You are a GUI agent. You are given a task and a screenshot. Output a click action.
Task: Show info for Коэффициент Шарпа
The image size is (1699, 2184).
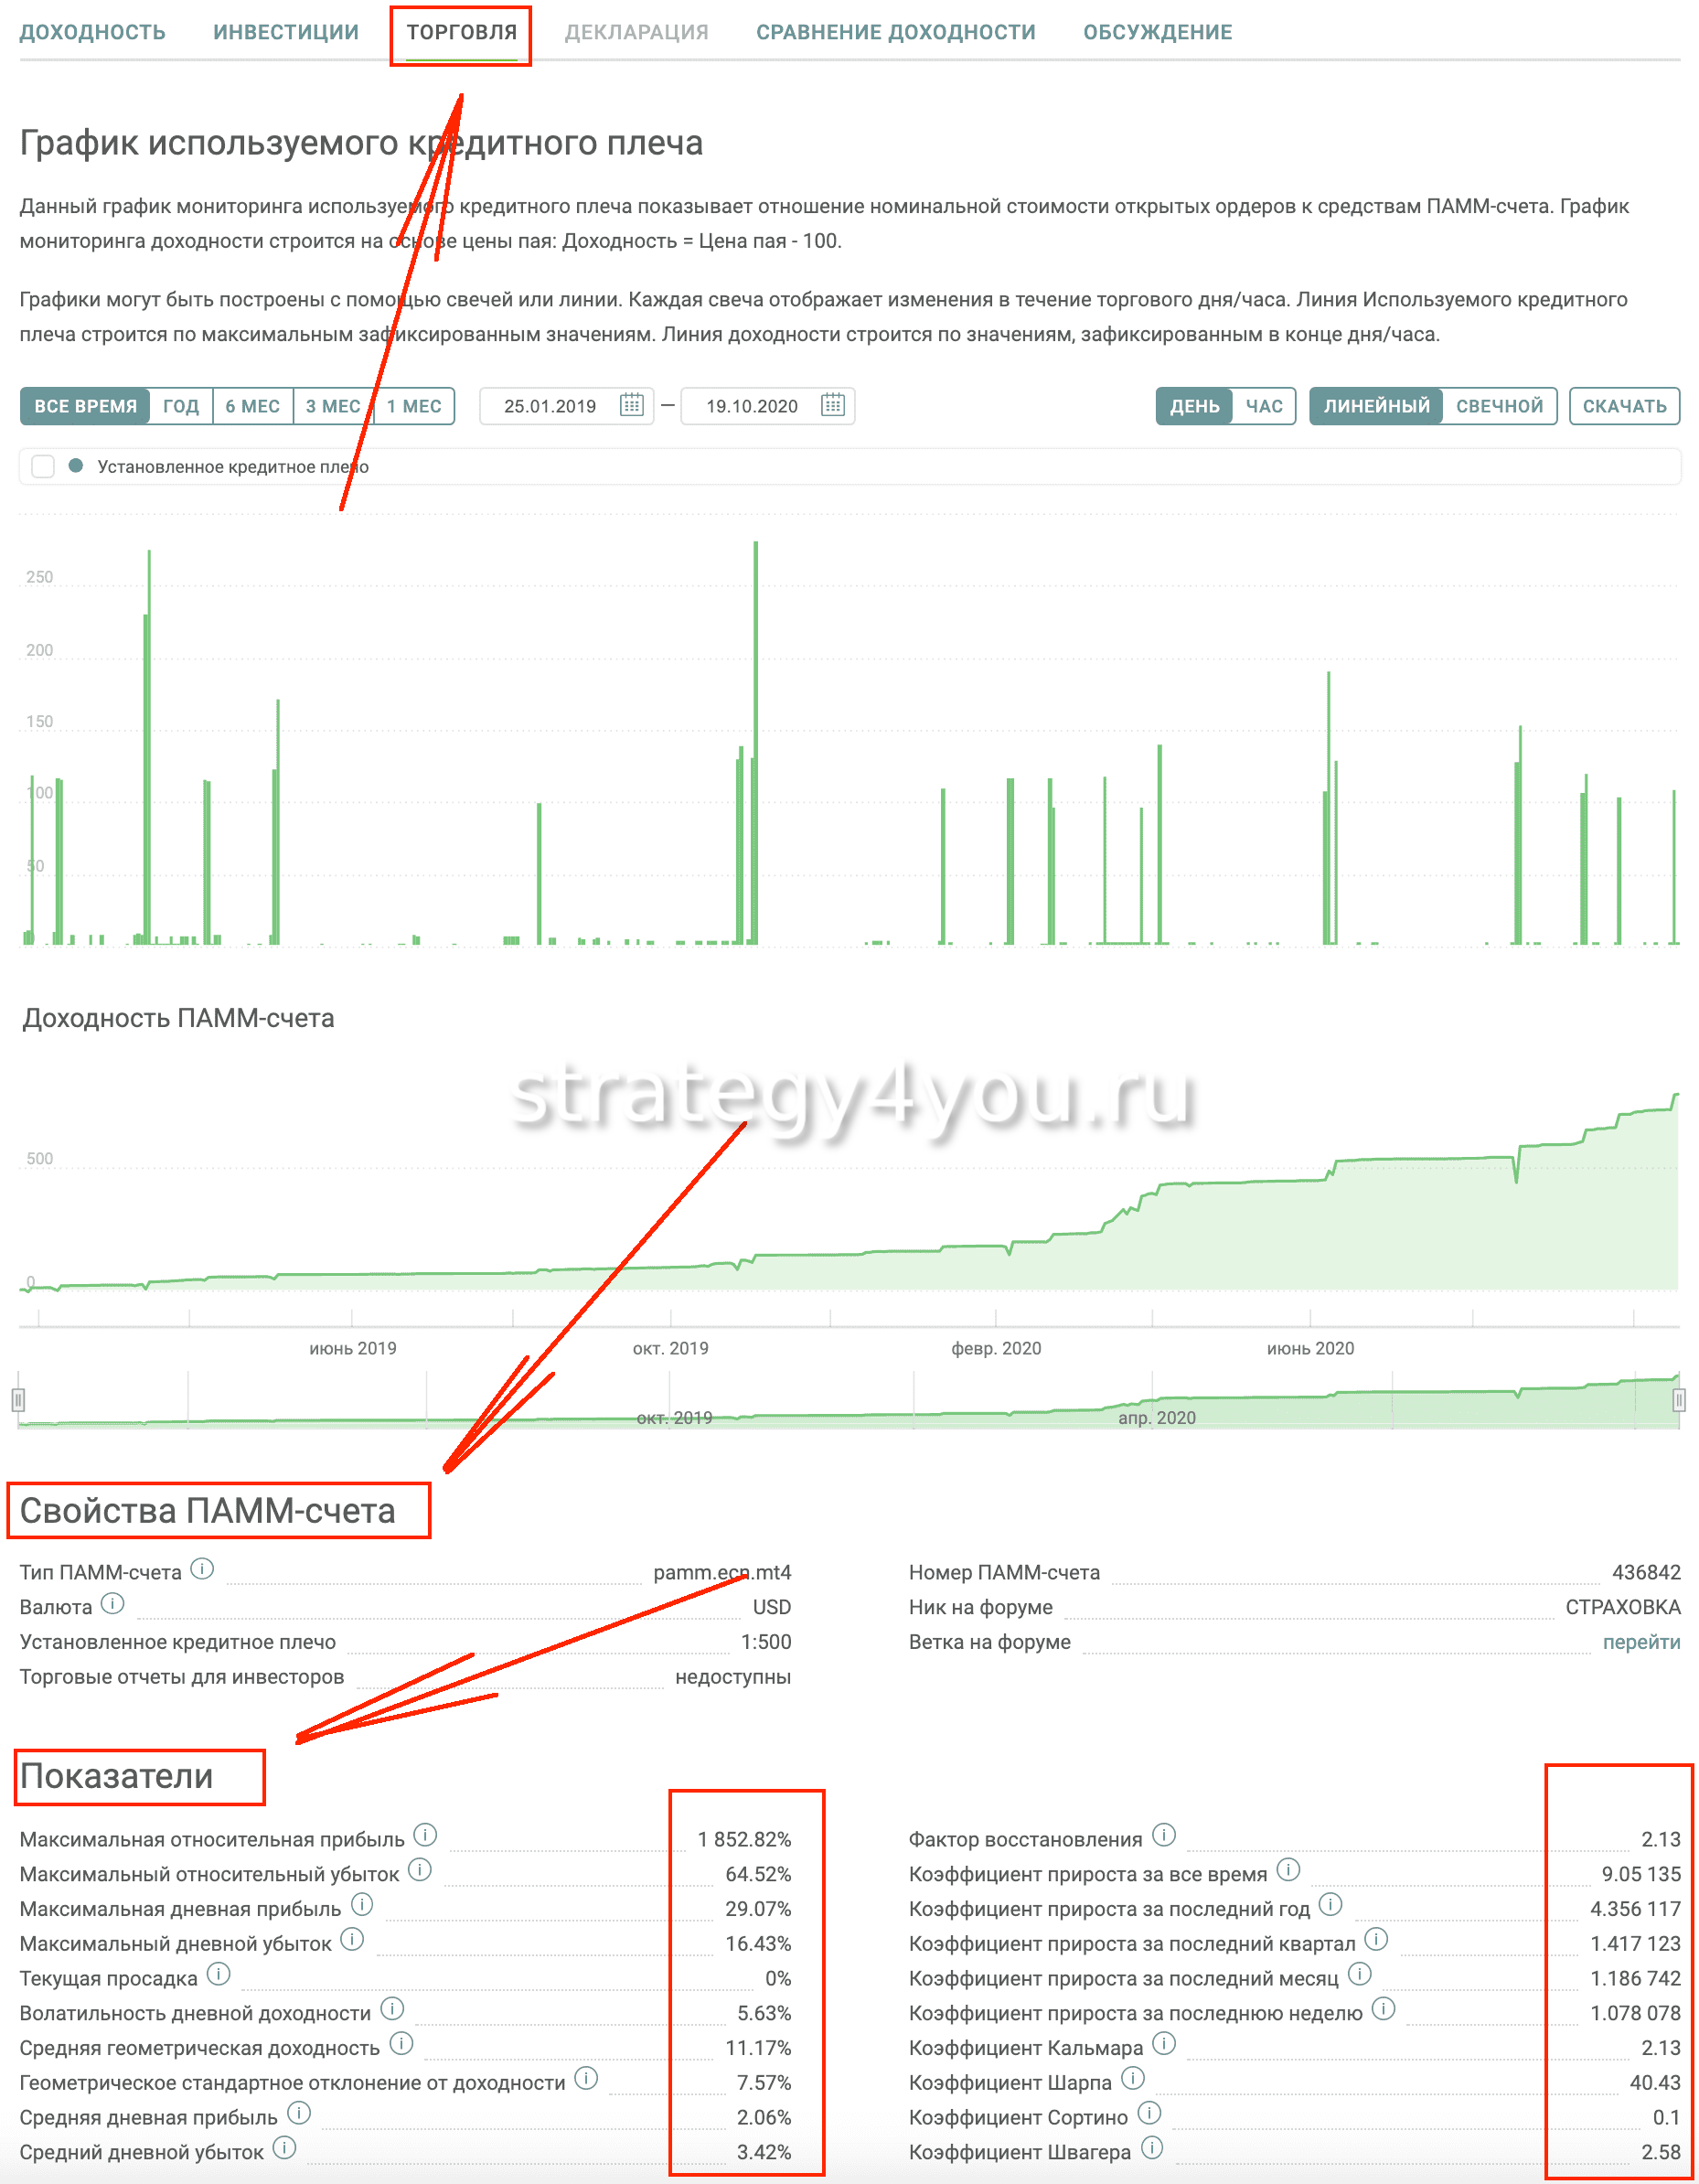pyautogui.click(x=1132, y=2077)
